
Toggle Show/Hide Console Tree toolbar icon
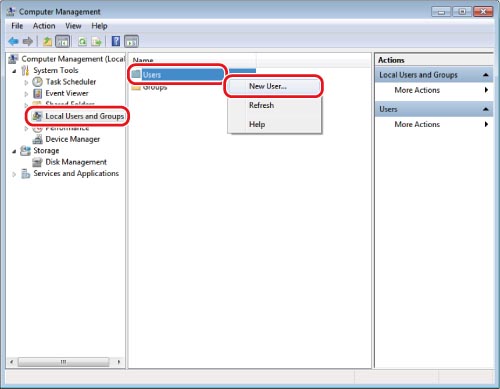[x=63, y=42]
